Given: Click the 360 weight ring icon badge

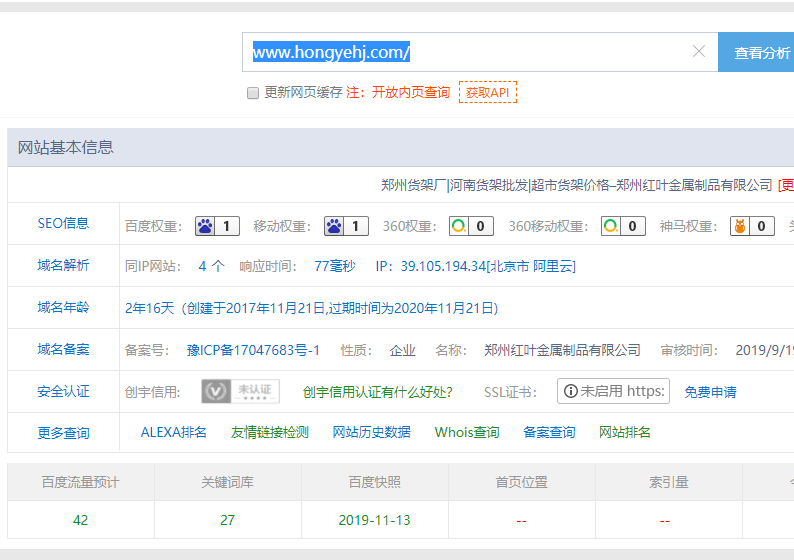Looking at the screenshot, I should [x=471, y=226].
